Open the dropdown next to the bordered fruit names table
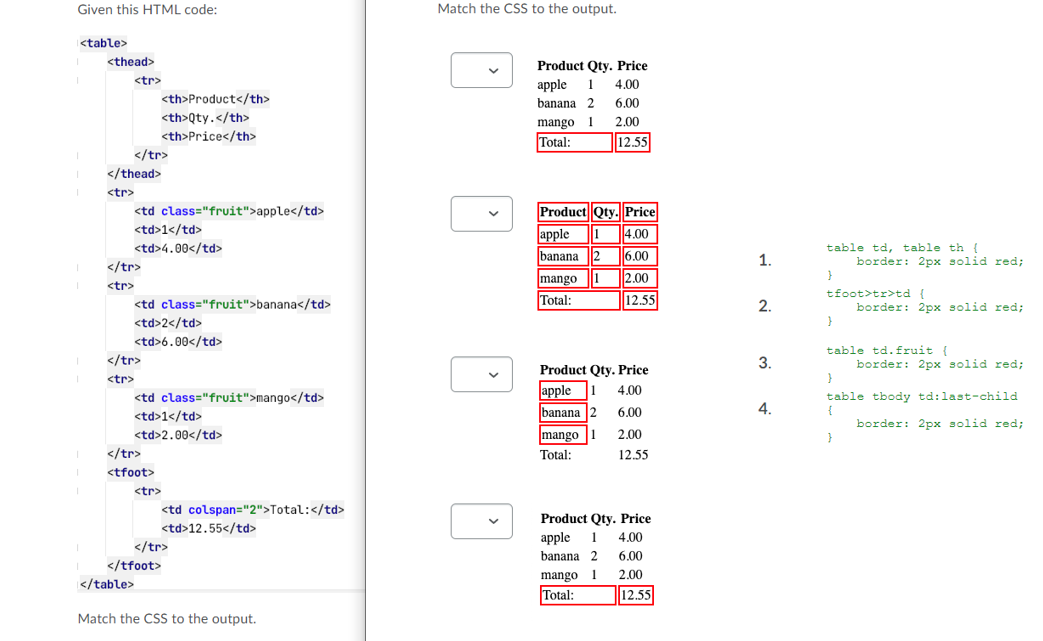1043x641 pixels. tap(481, 374)
